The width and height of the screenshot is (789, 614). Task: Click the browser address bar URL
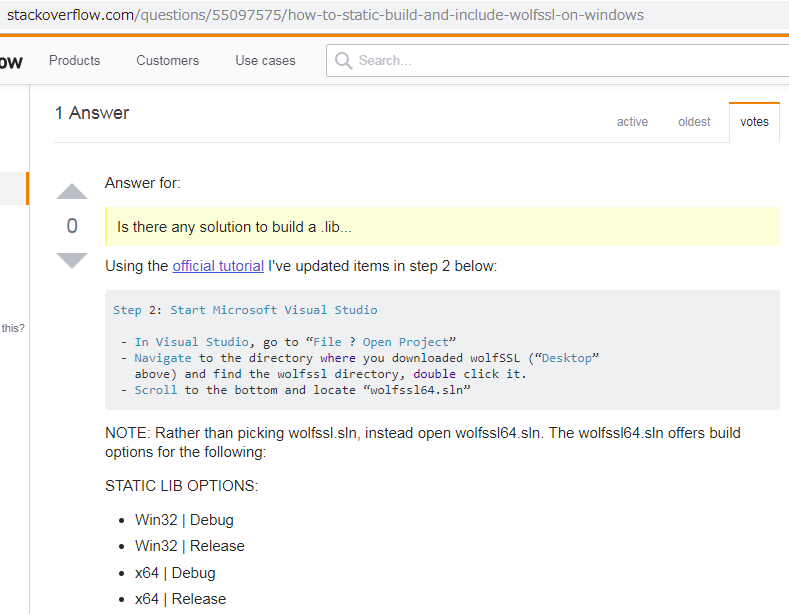(x=325, y=15)
